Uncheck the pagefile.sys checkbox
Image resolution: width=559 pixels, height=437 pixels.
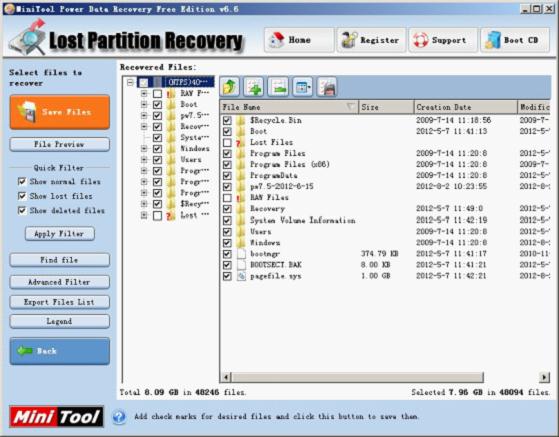coord(227,276)
